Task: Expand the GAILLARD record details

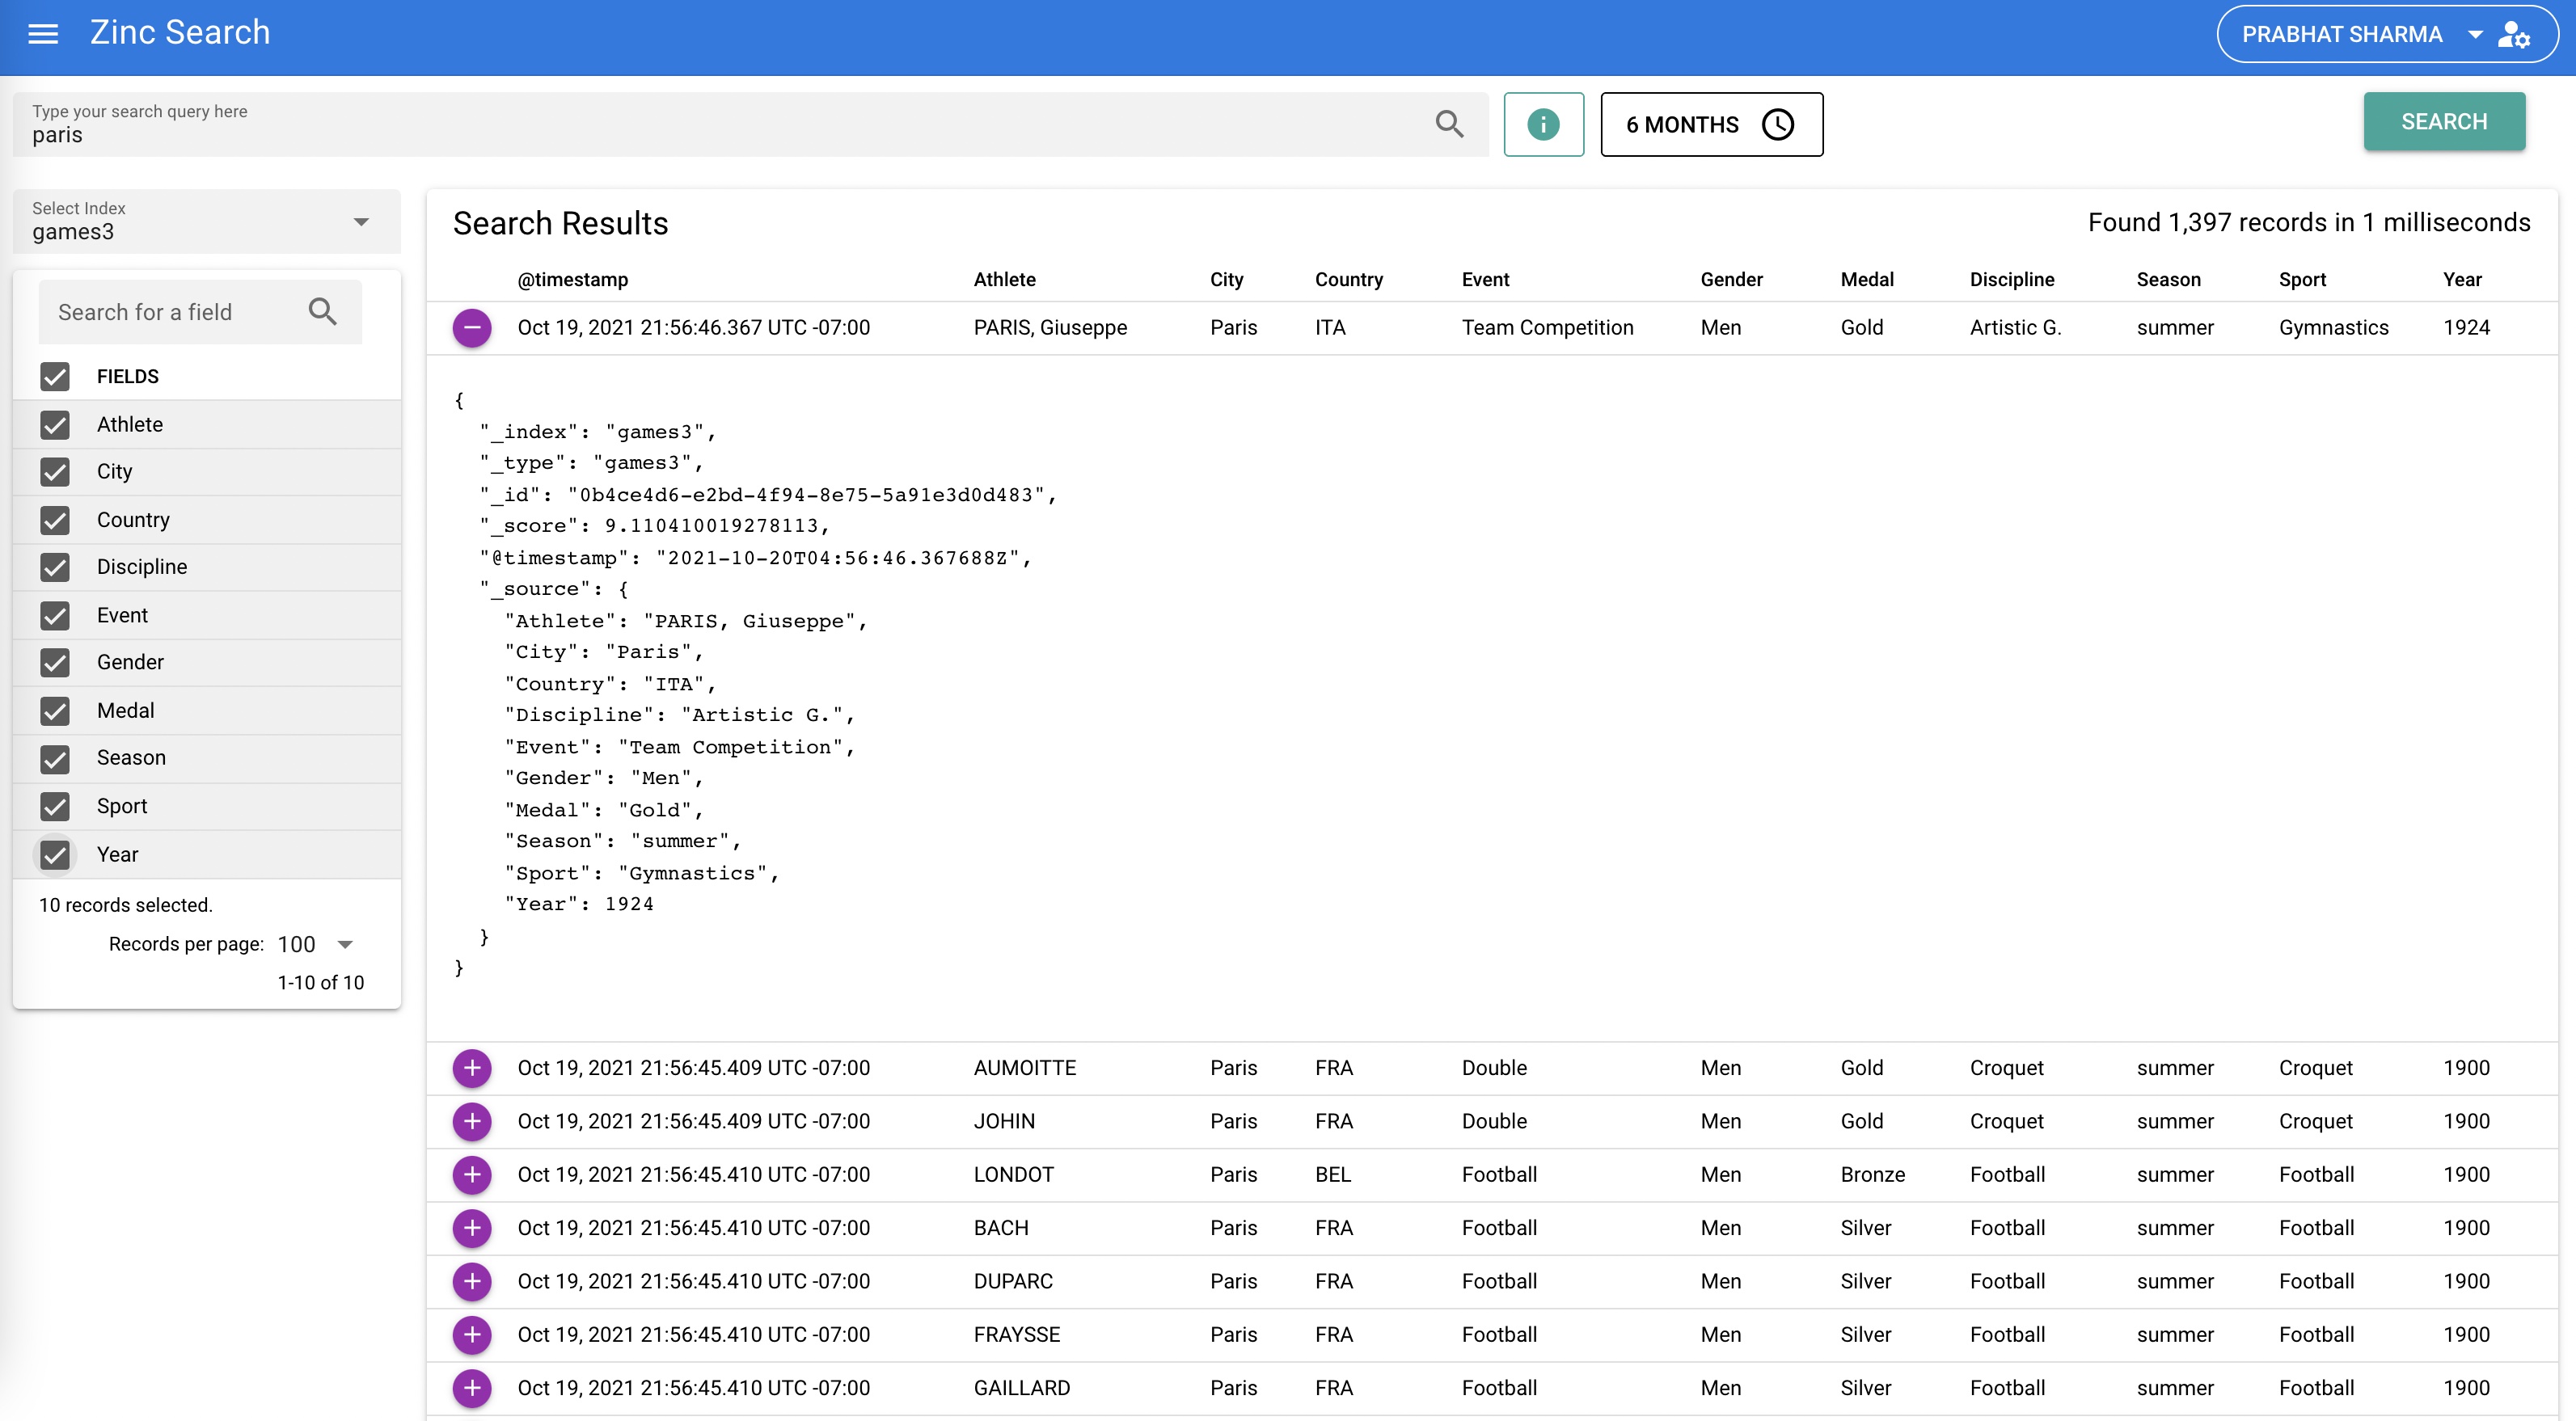Action: pyautogui.click(x=472, y=1388)
